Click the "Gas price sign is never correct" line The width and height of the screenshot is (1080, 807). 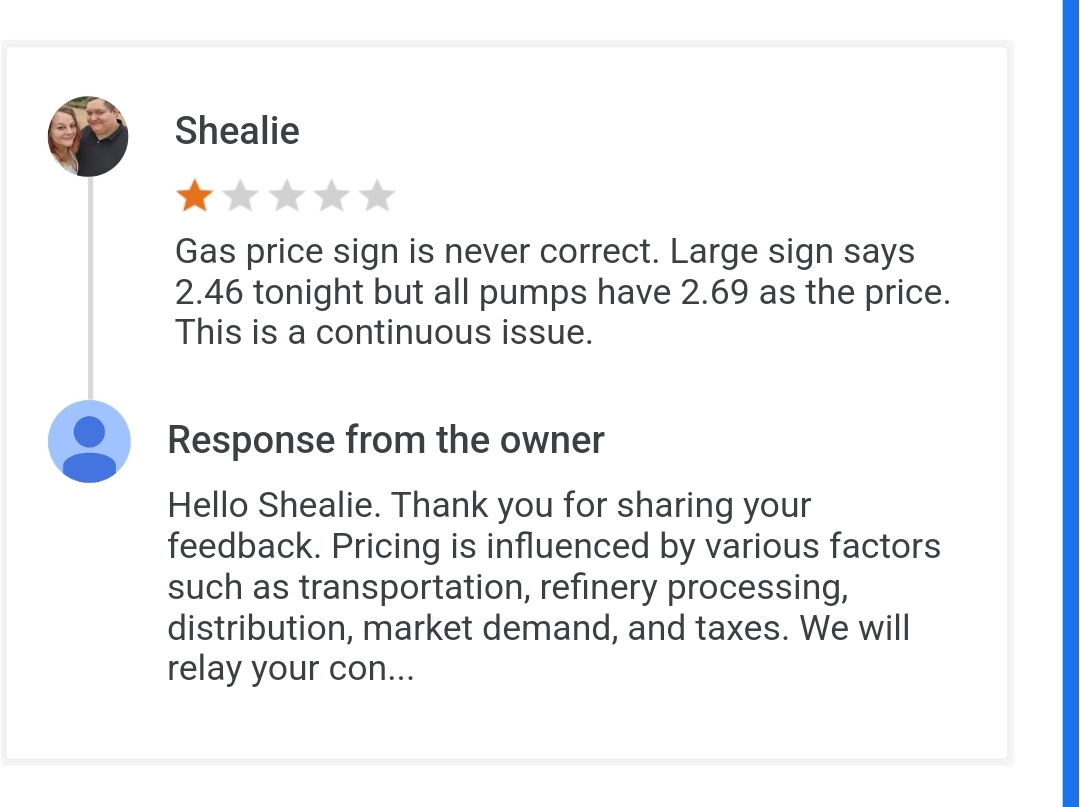coord(544,252)
